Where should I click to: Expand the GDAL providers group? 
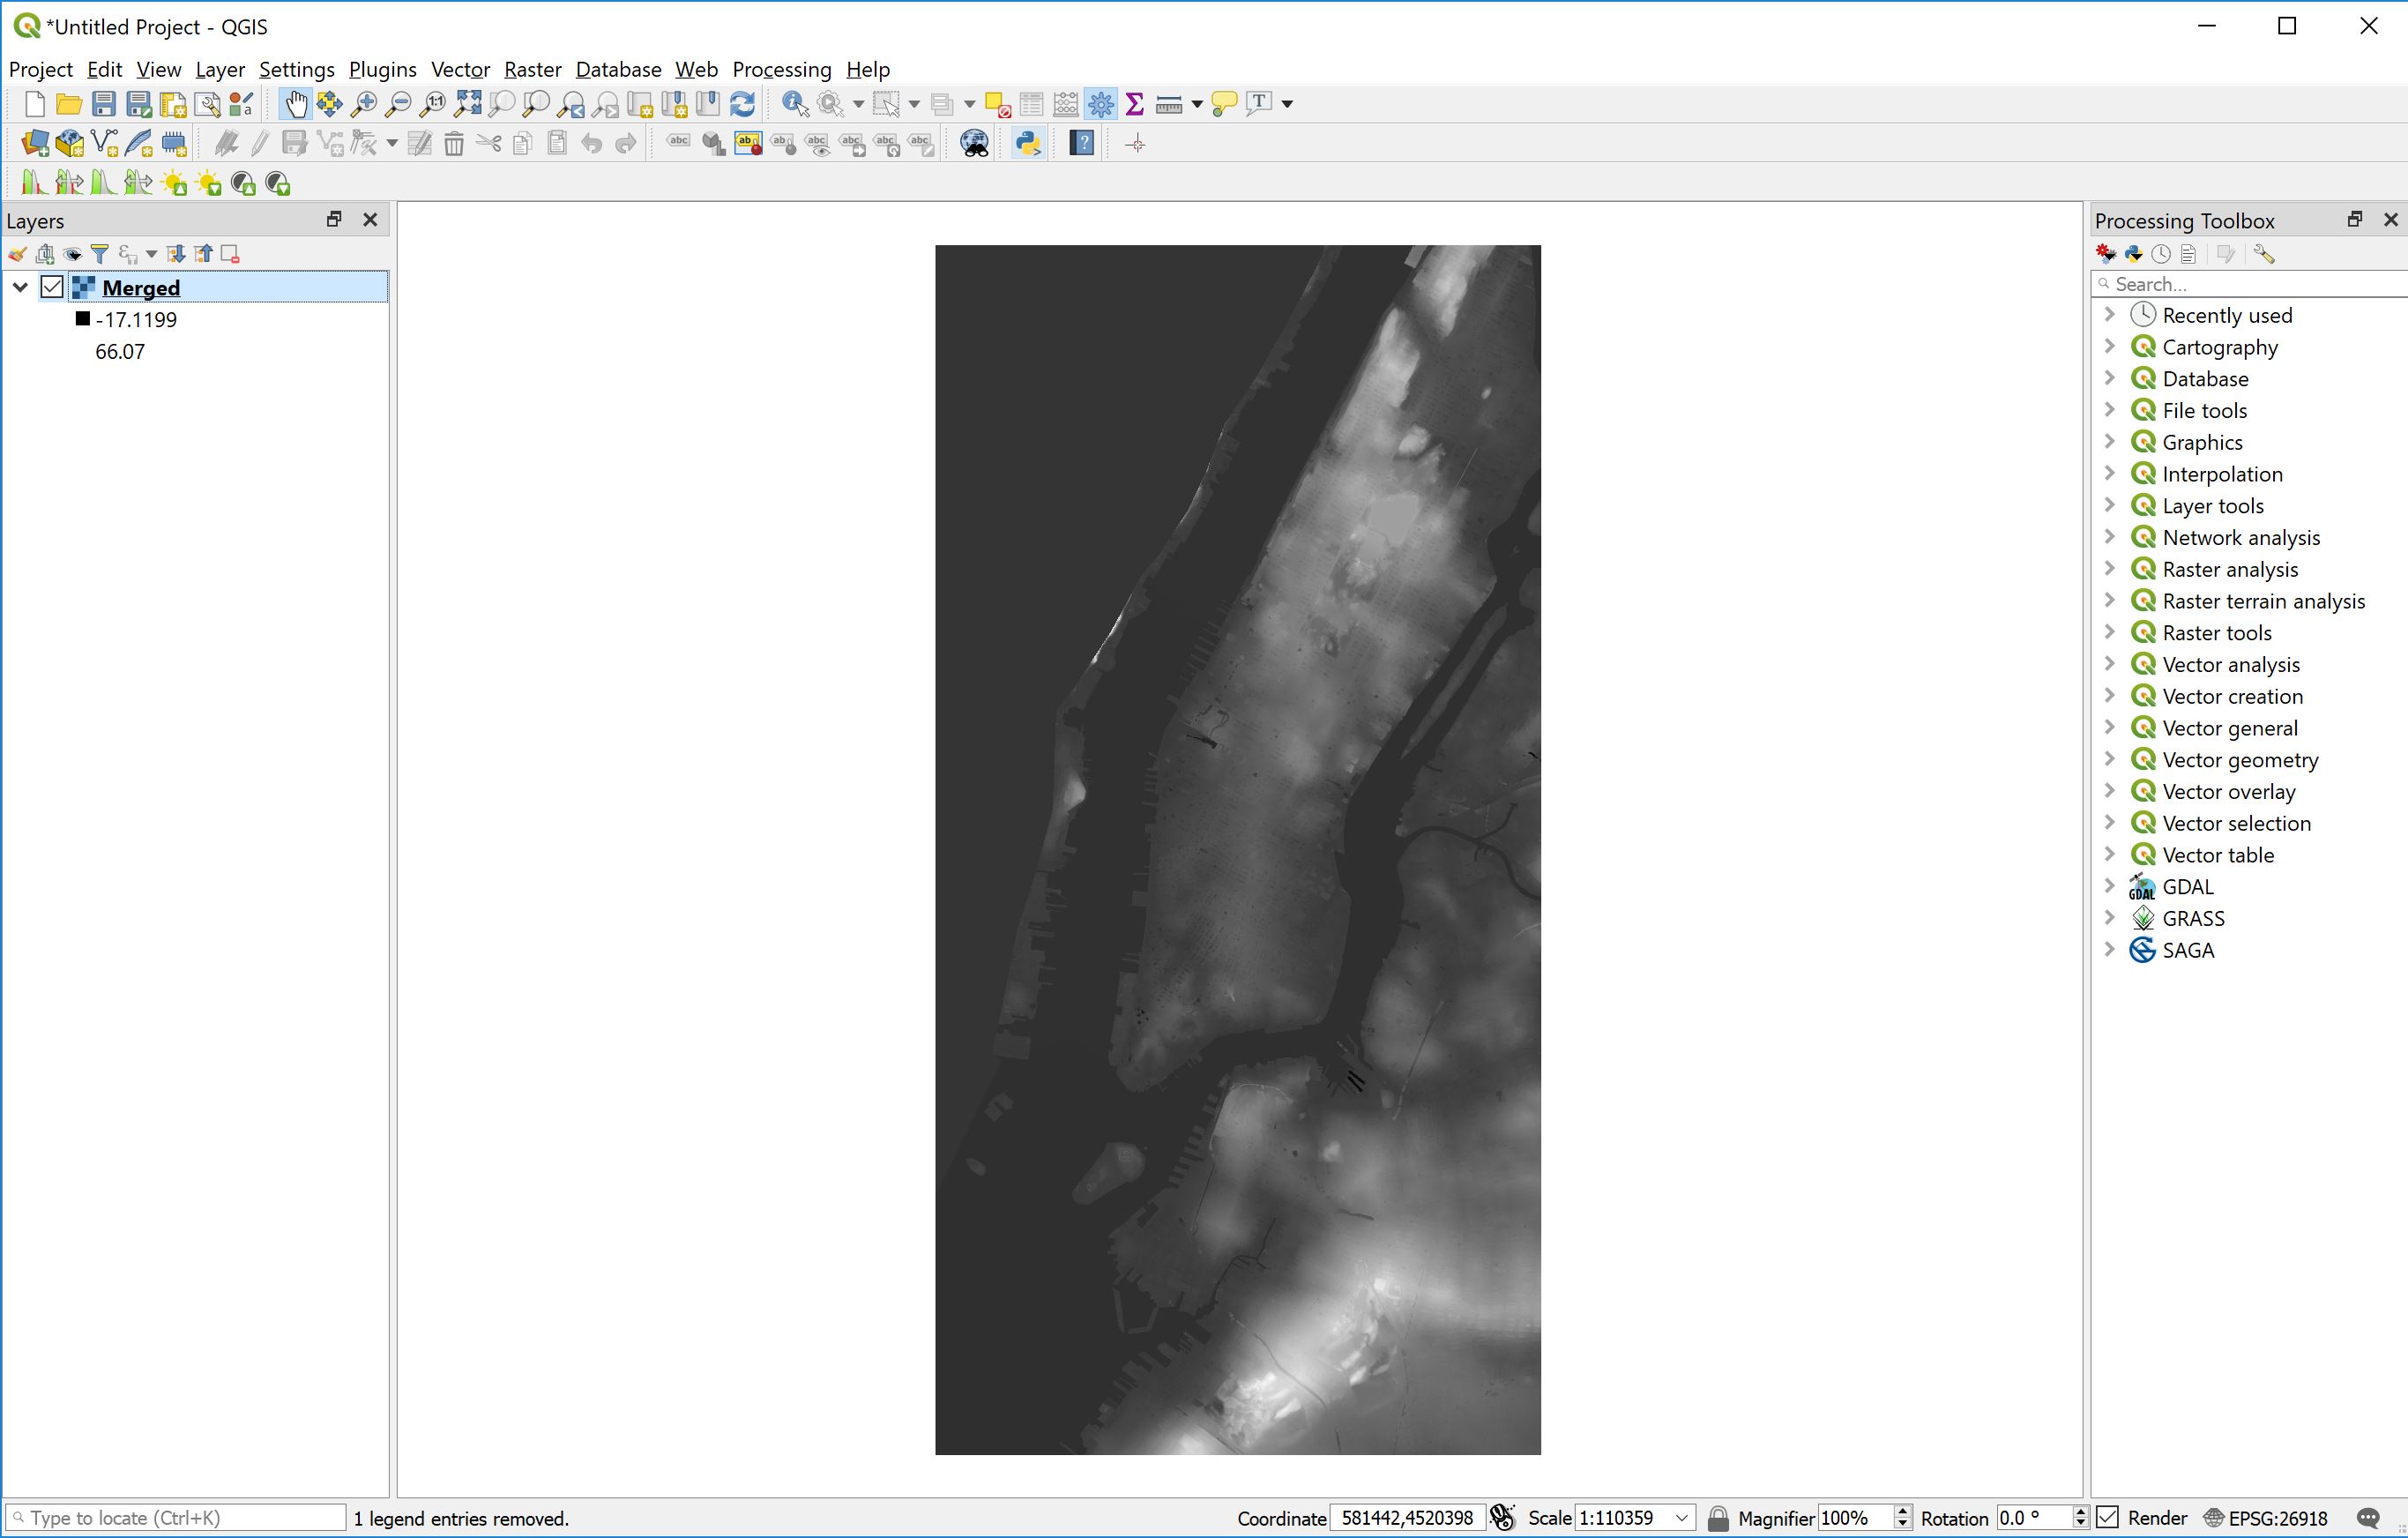(x=2110, y=886)
